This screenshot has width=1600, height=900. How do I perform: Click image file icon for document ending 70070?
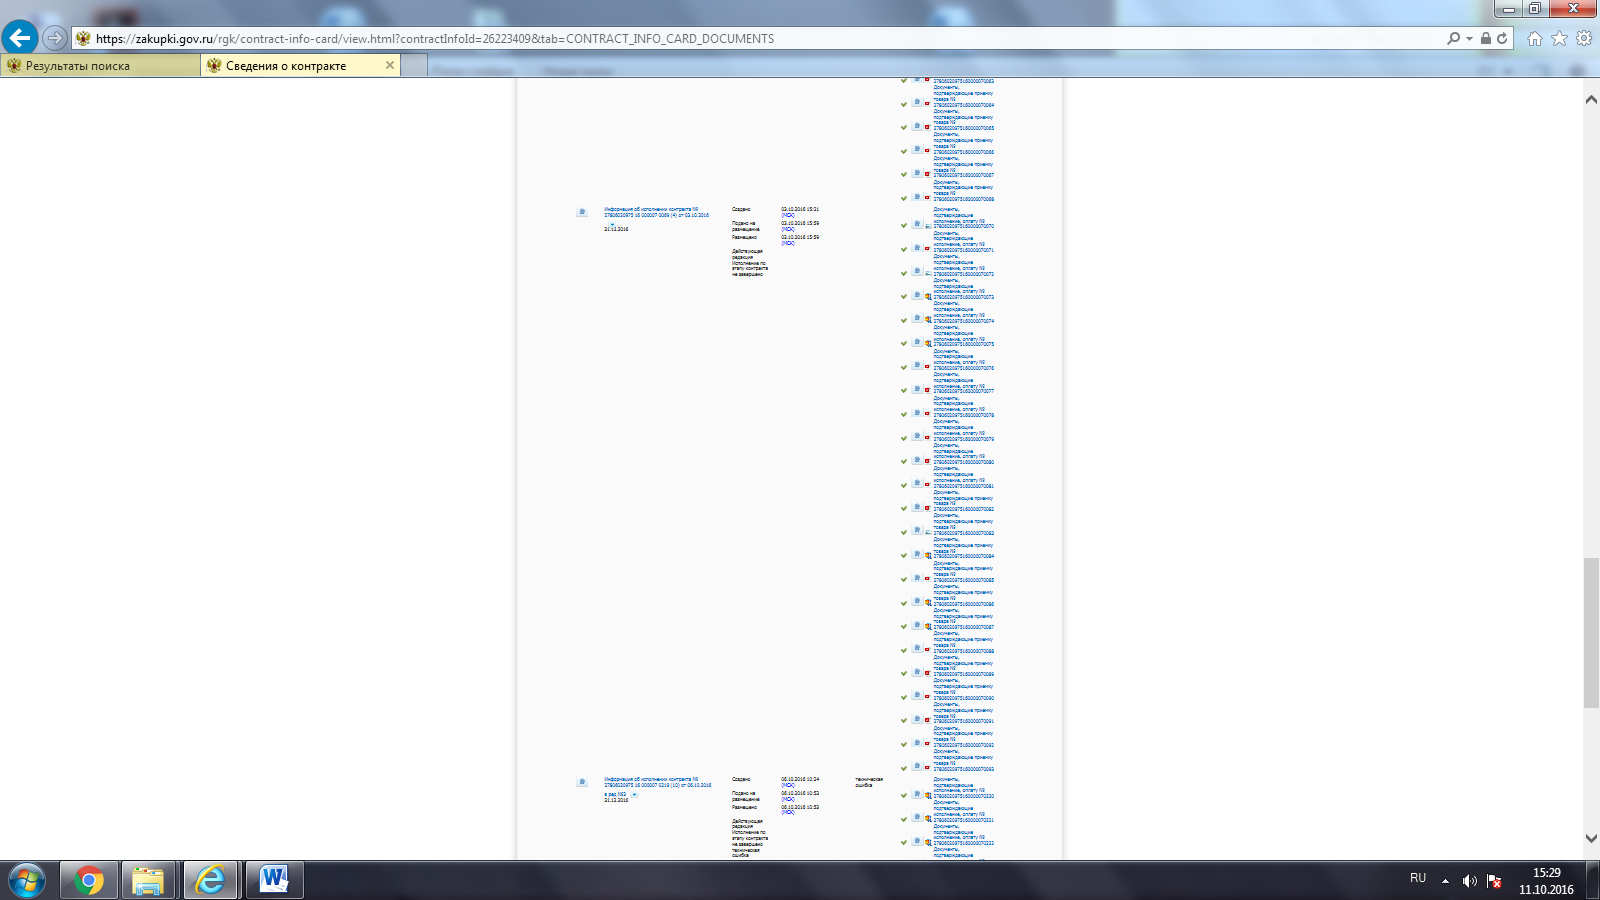coord(927,224)
